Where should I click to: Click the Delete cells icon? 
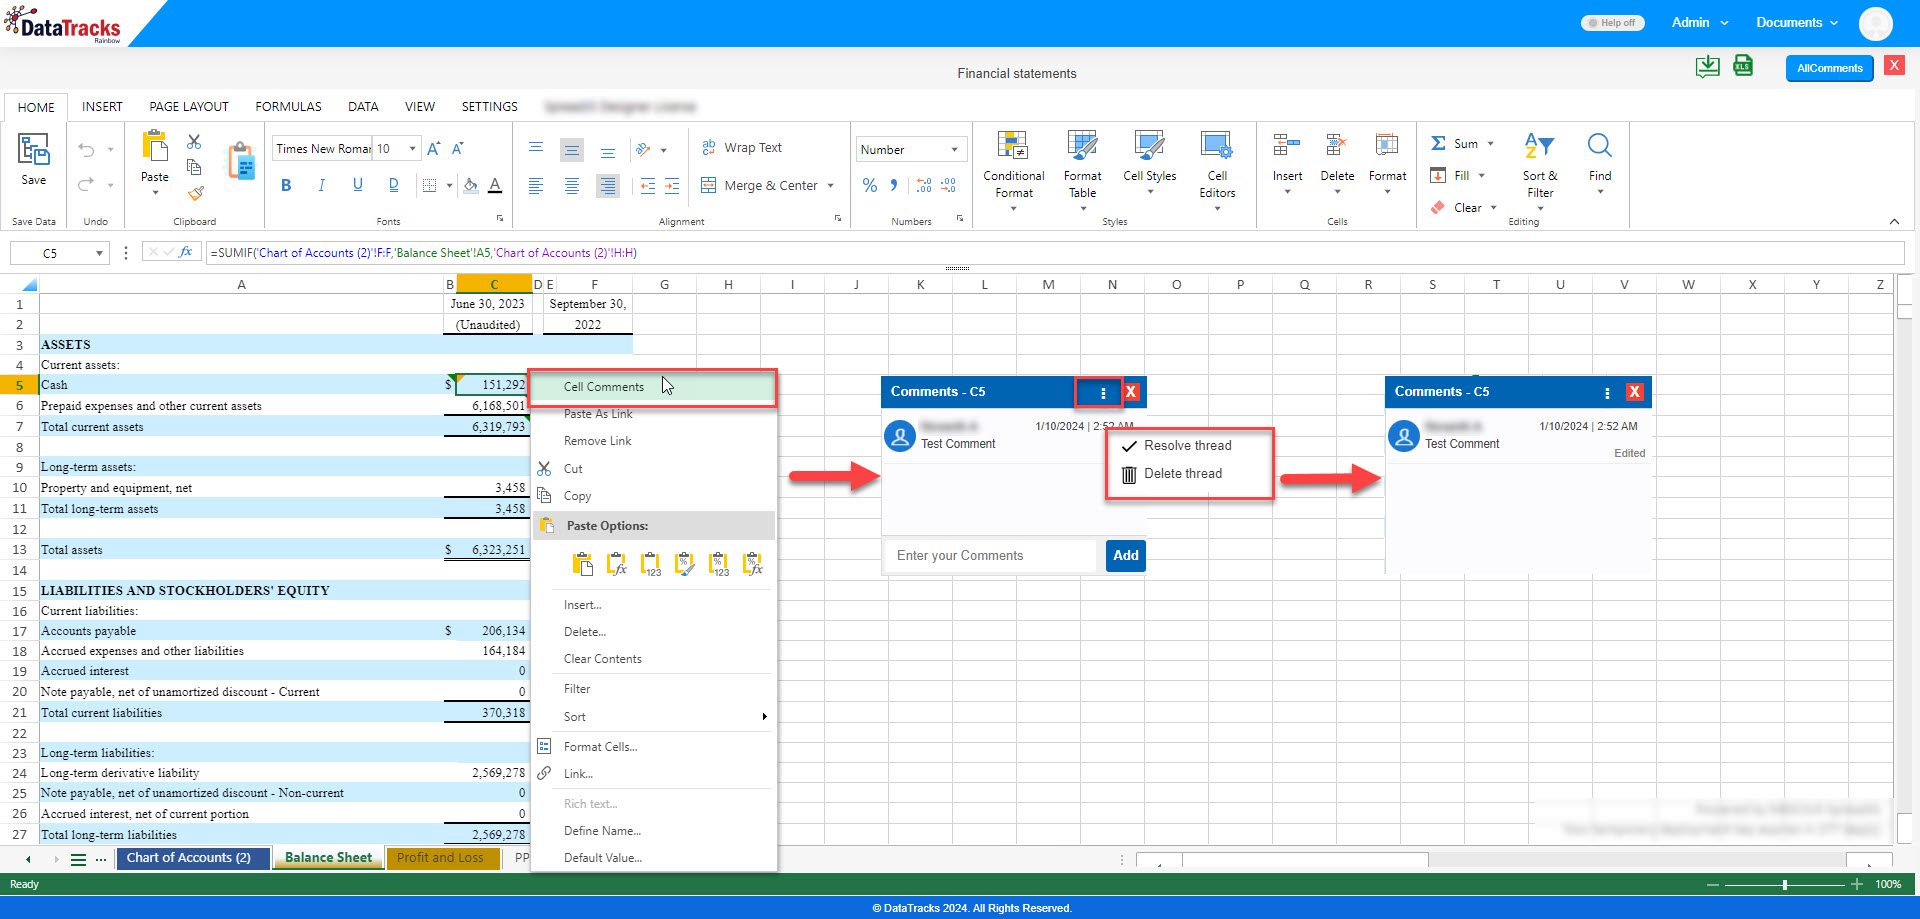1337,146
